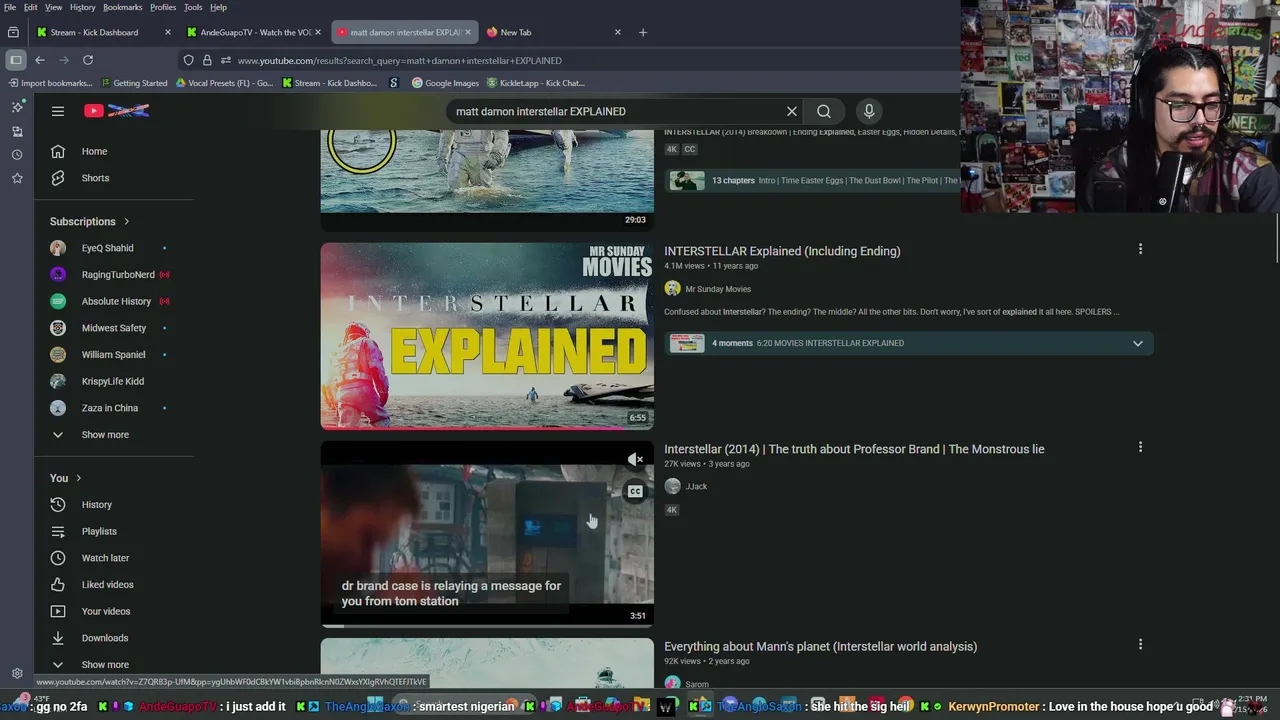Open the Firefox View icon left of the tabs
The height and width of the screenshot is (720, 1280).
(x=13, y=32)
